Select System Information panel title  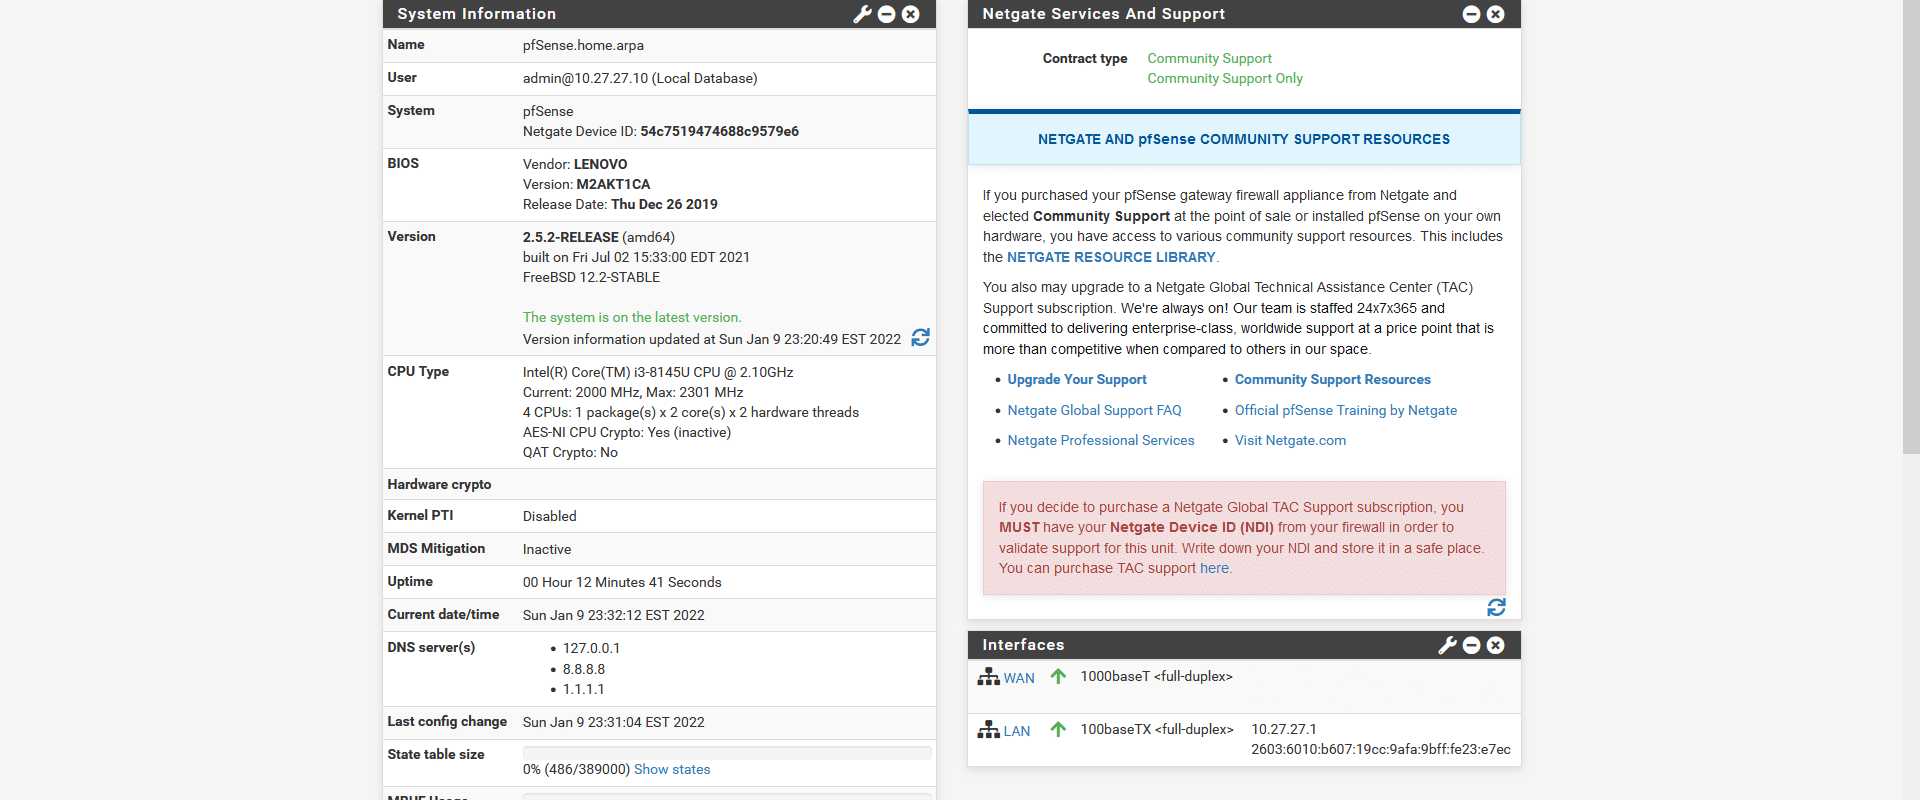click(476, 14)
